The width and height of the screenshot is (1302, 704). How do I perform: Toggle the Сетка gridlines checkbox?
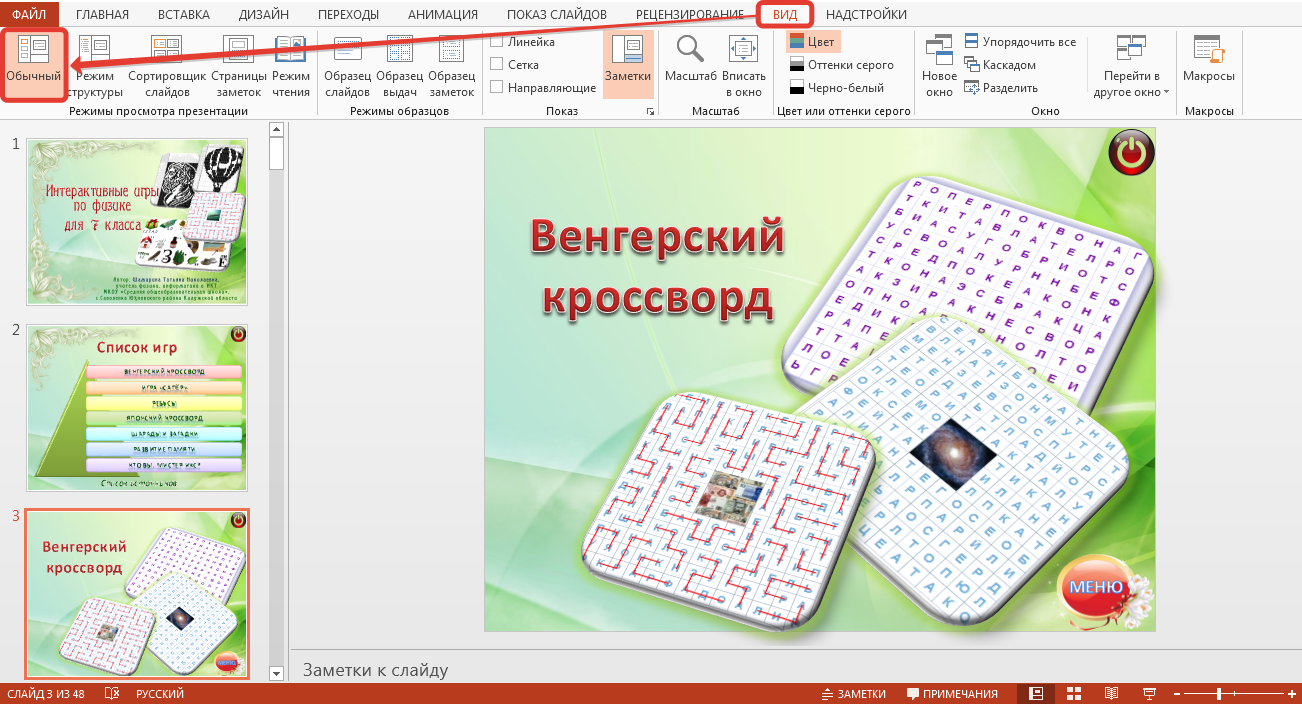tap(497, 65)
